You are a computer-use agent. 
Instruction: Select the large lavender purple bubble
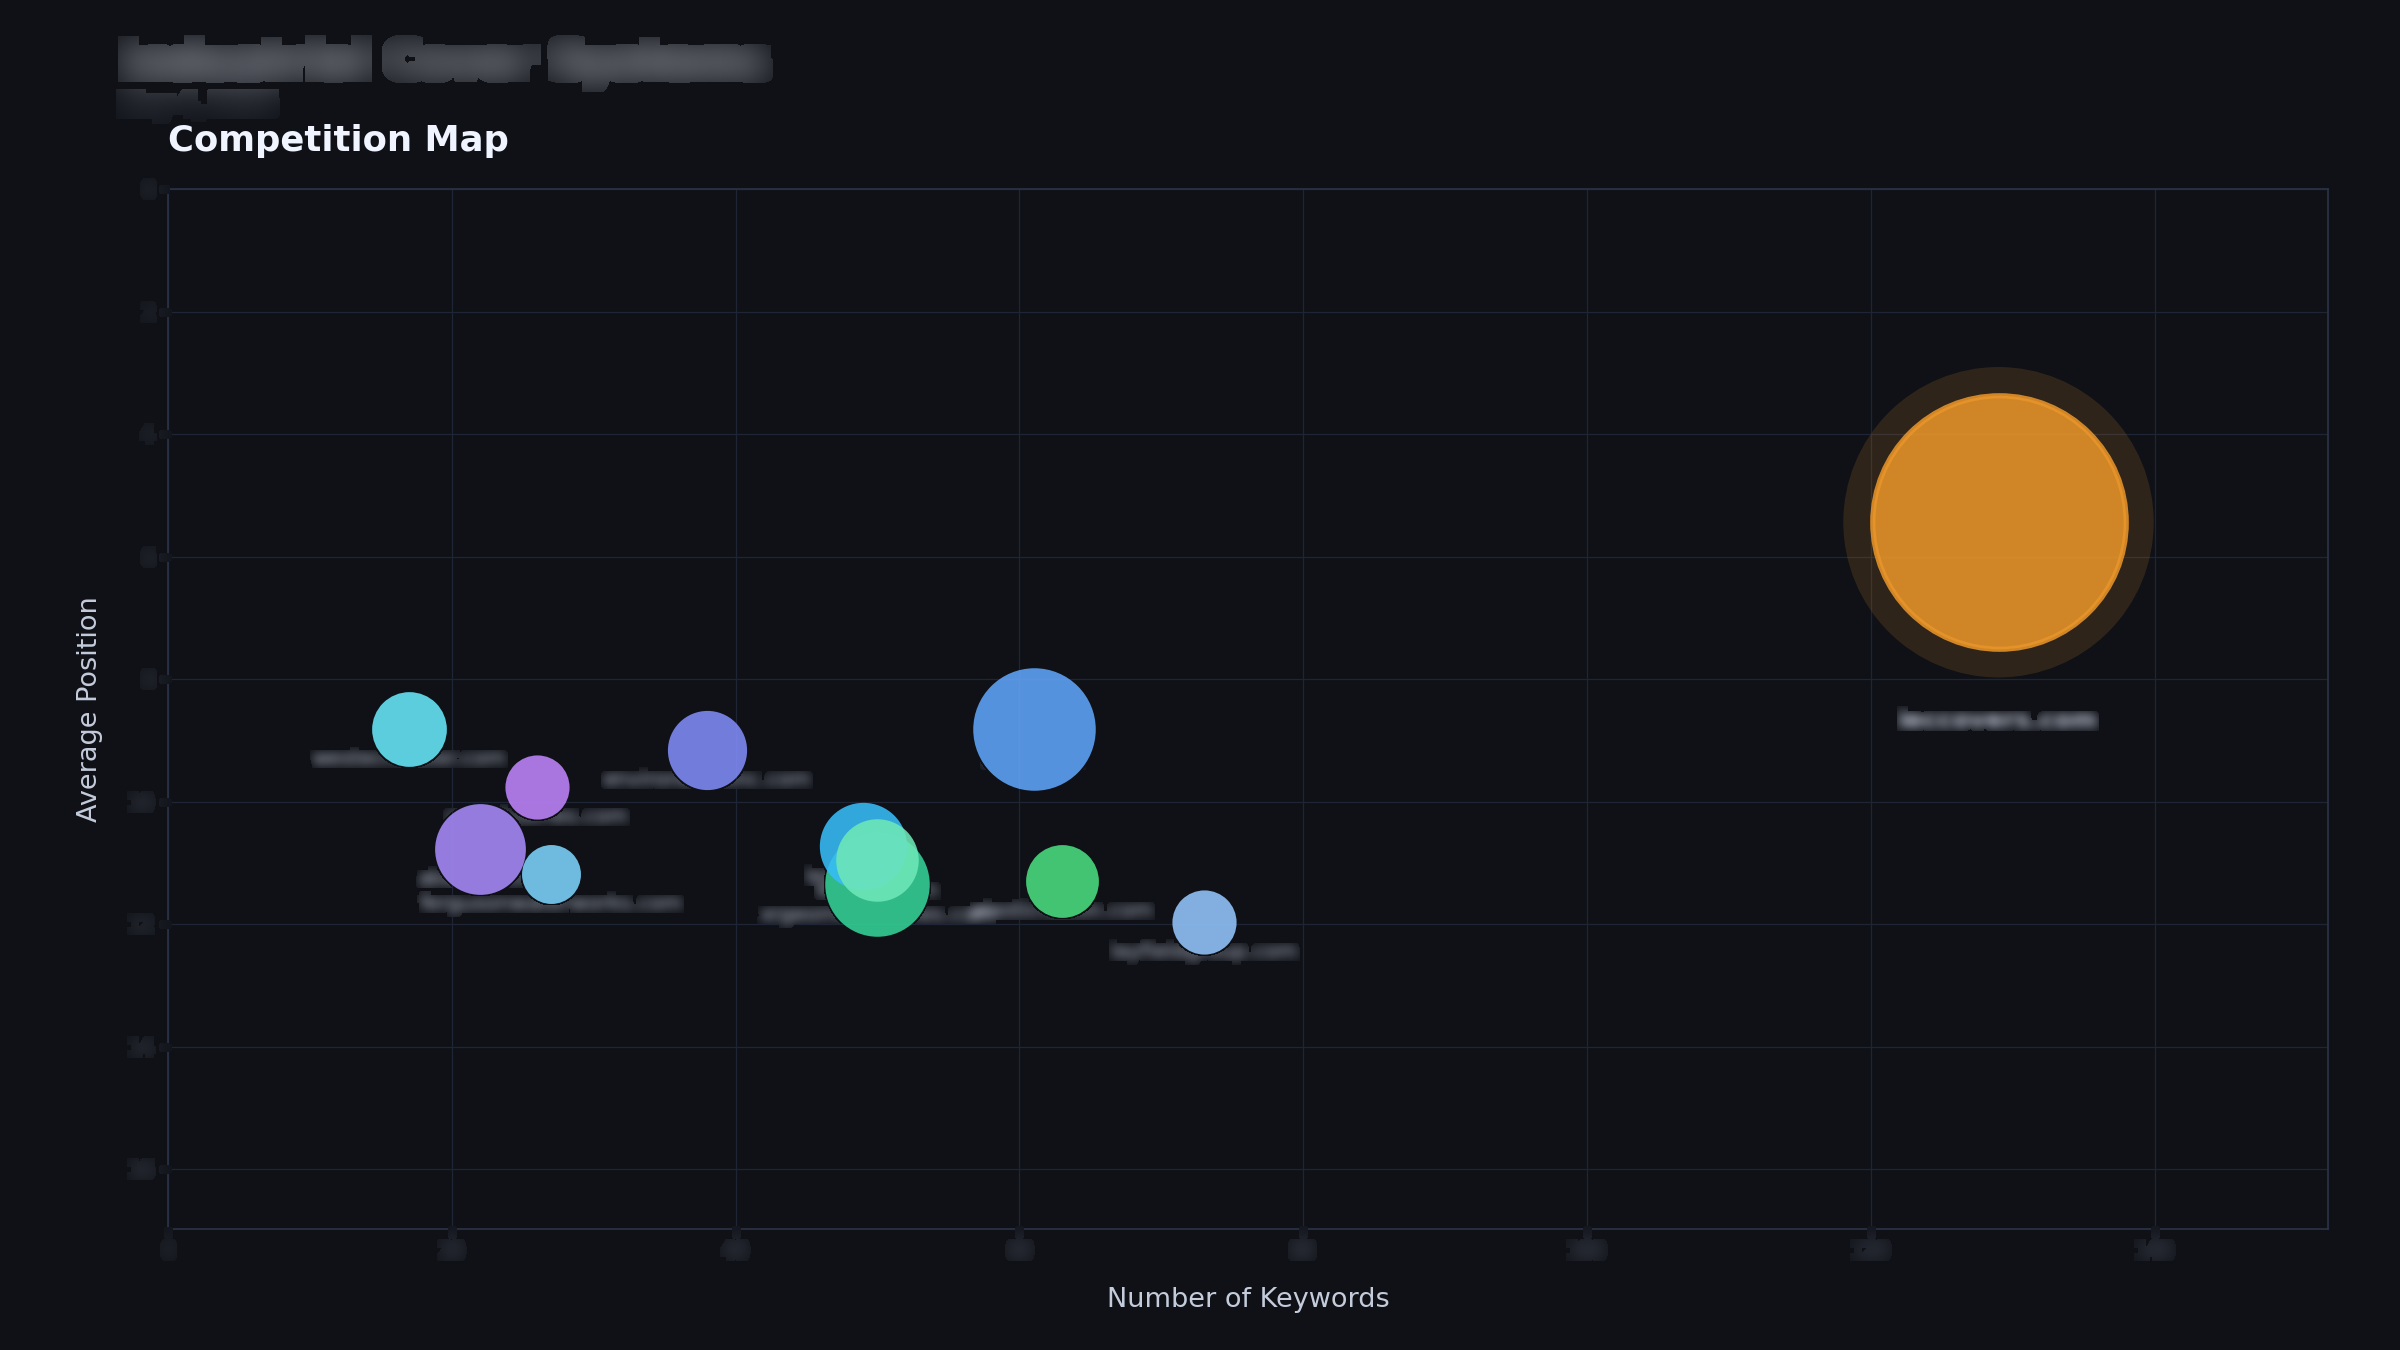click(480, 849)
